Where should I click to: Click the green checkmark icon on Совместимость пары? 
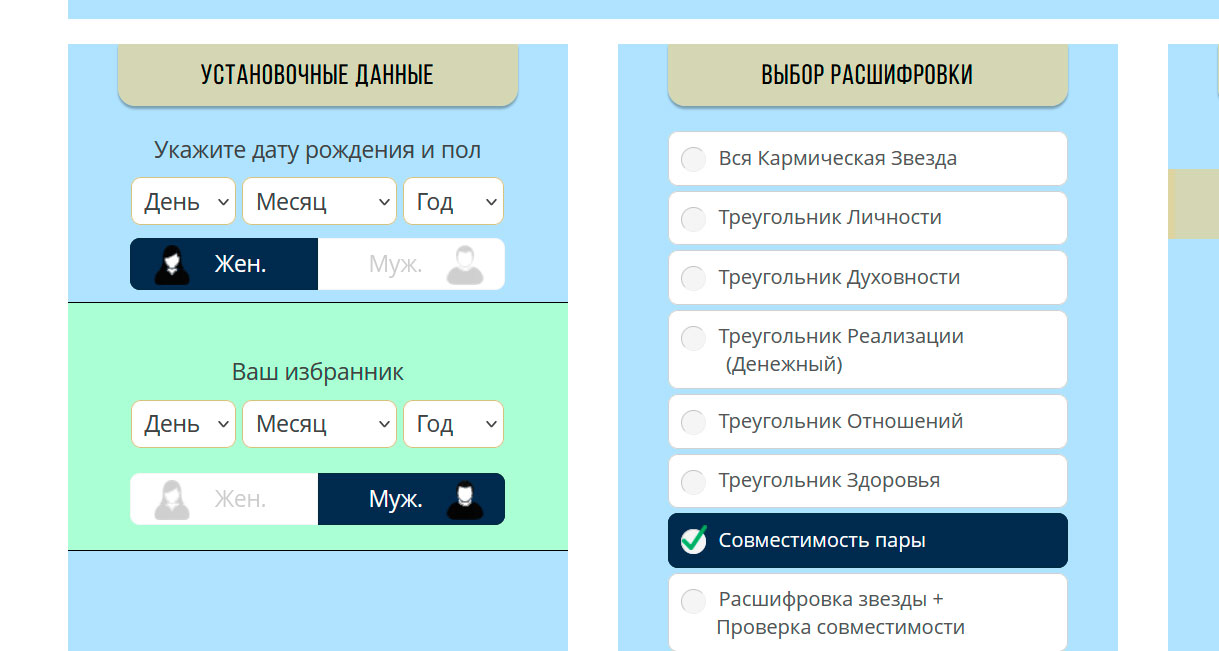[692, 539]
